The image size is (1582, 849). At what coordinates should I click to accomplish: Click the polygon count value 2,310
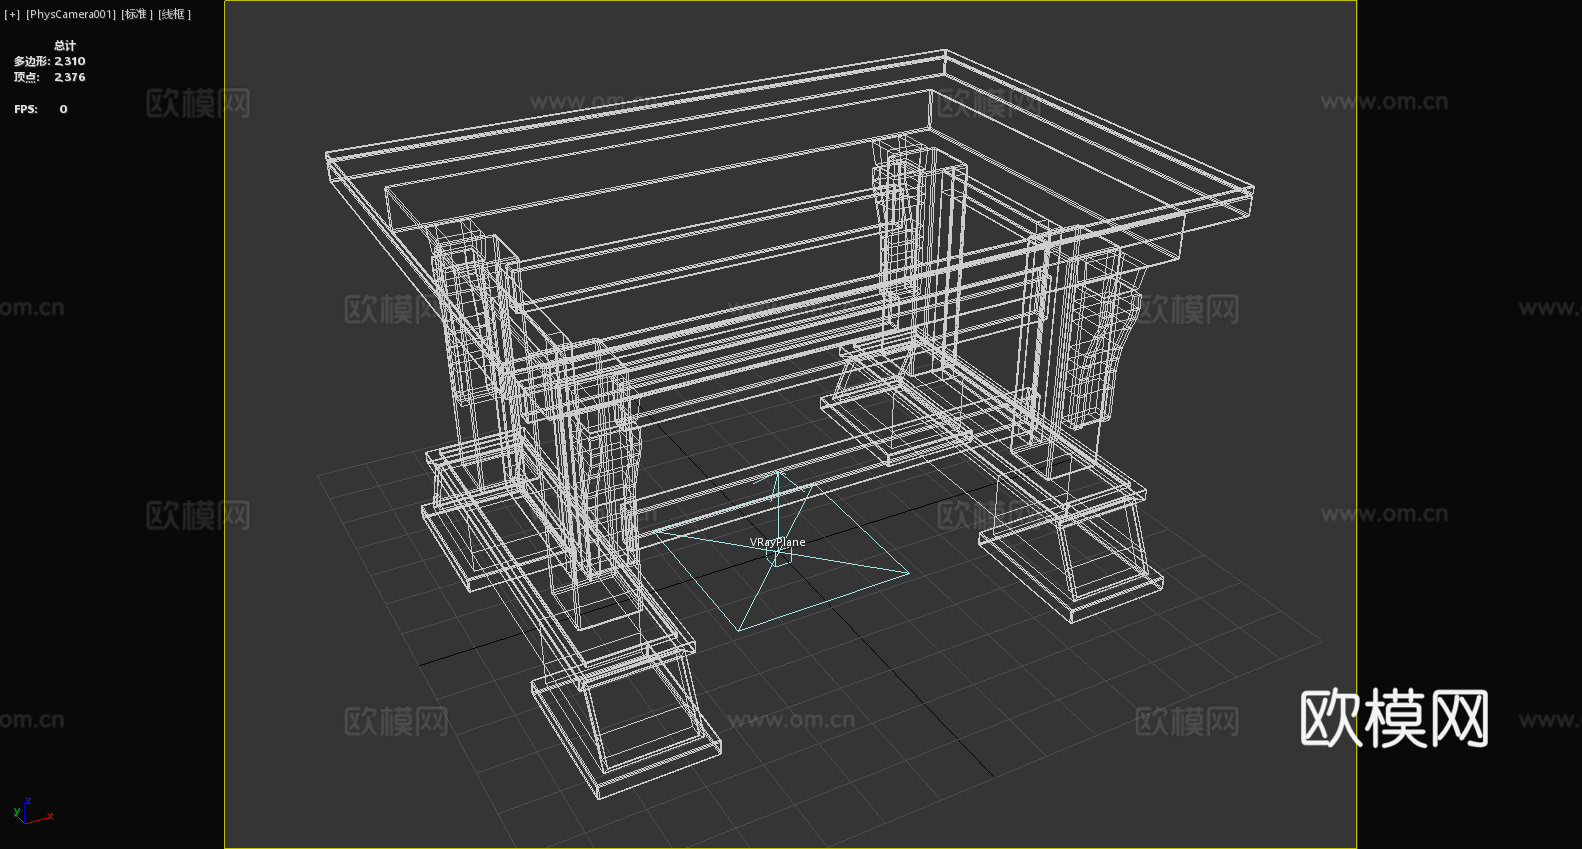click(x=70, y=61)
